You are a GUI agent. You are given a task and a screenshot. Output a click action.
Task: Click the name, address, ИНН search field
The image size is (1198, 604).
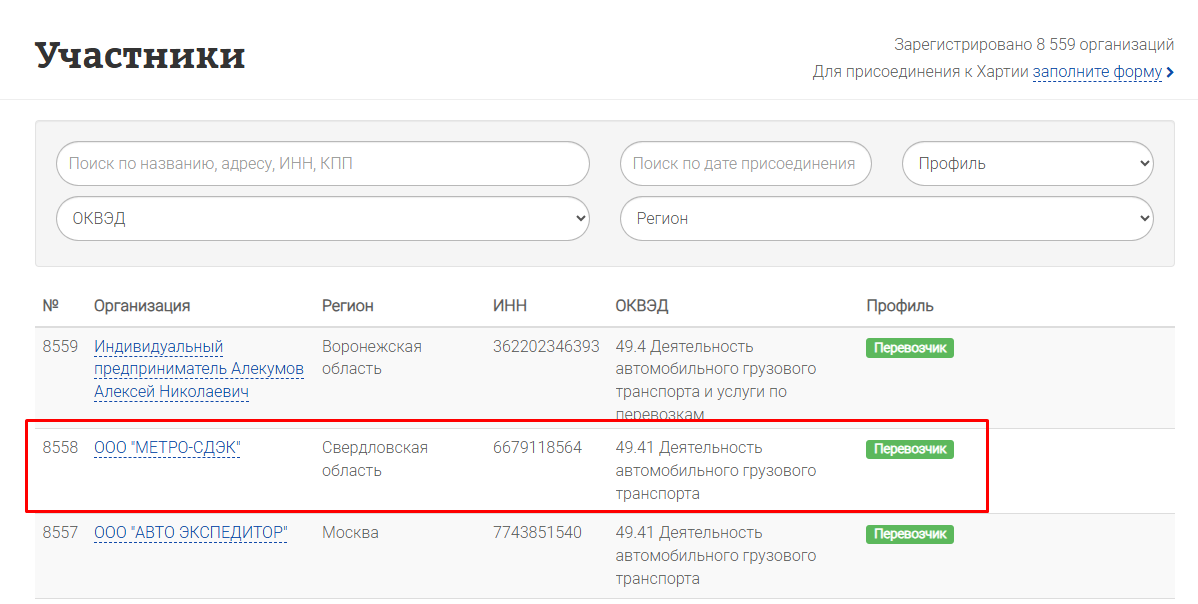[x=322, y=164]
